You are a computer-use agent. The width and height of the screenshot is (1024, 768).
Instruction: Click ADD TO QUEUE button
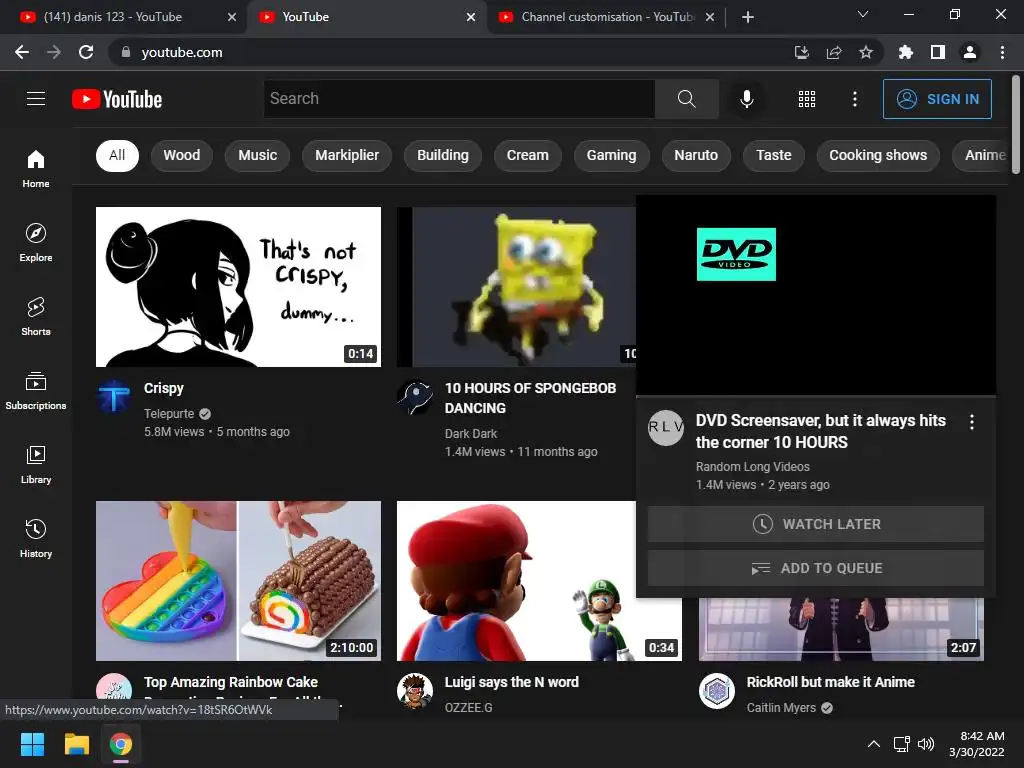pyautogui.click(x=816, y=568)
